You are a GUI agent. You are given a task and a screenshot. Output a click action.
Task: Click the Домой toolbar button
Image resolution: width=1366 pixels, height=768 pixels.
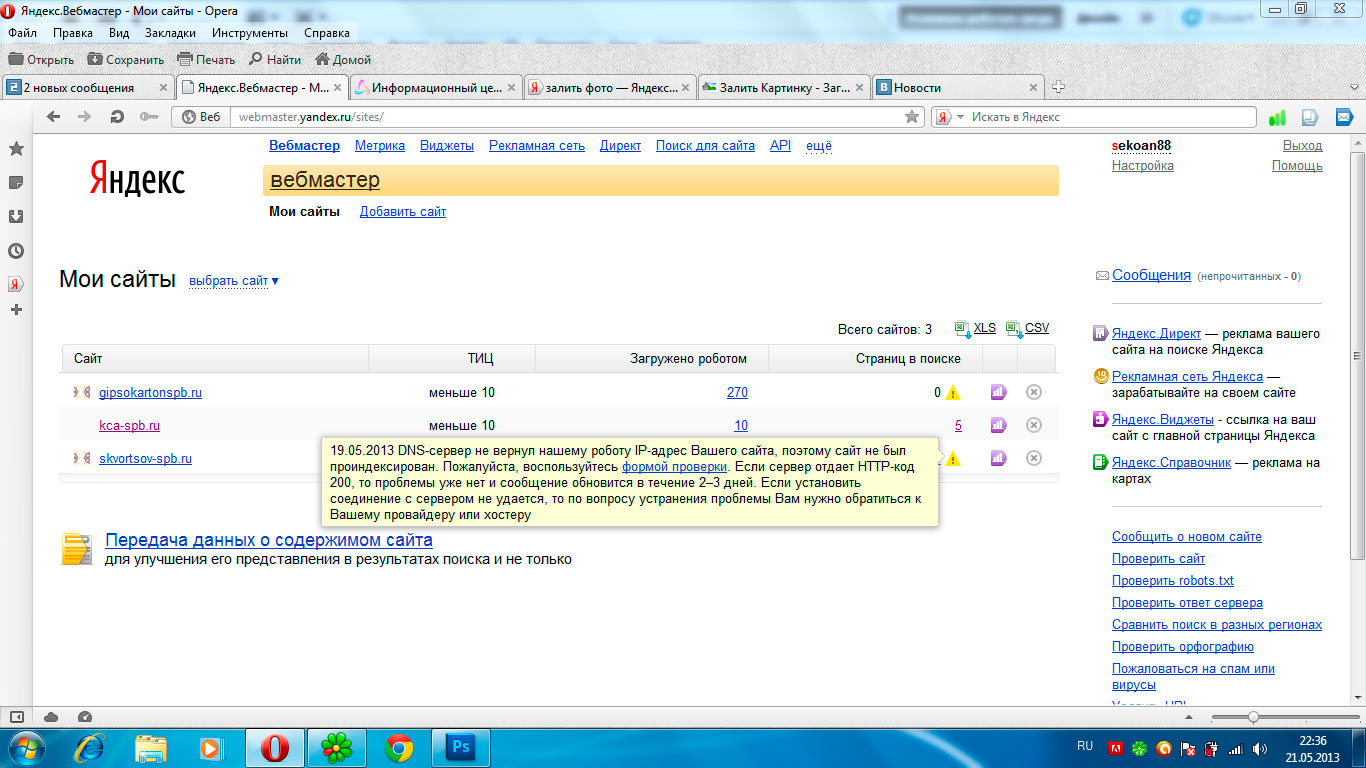click(x=342, y=59)
